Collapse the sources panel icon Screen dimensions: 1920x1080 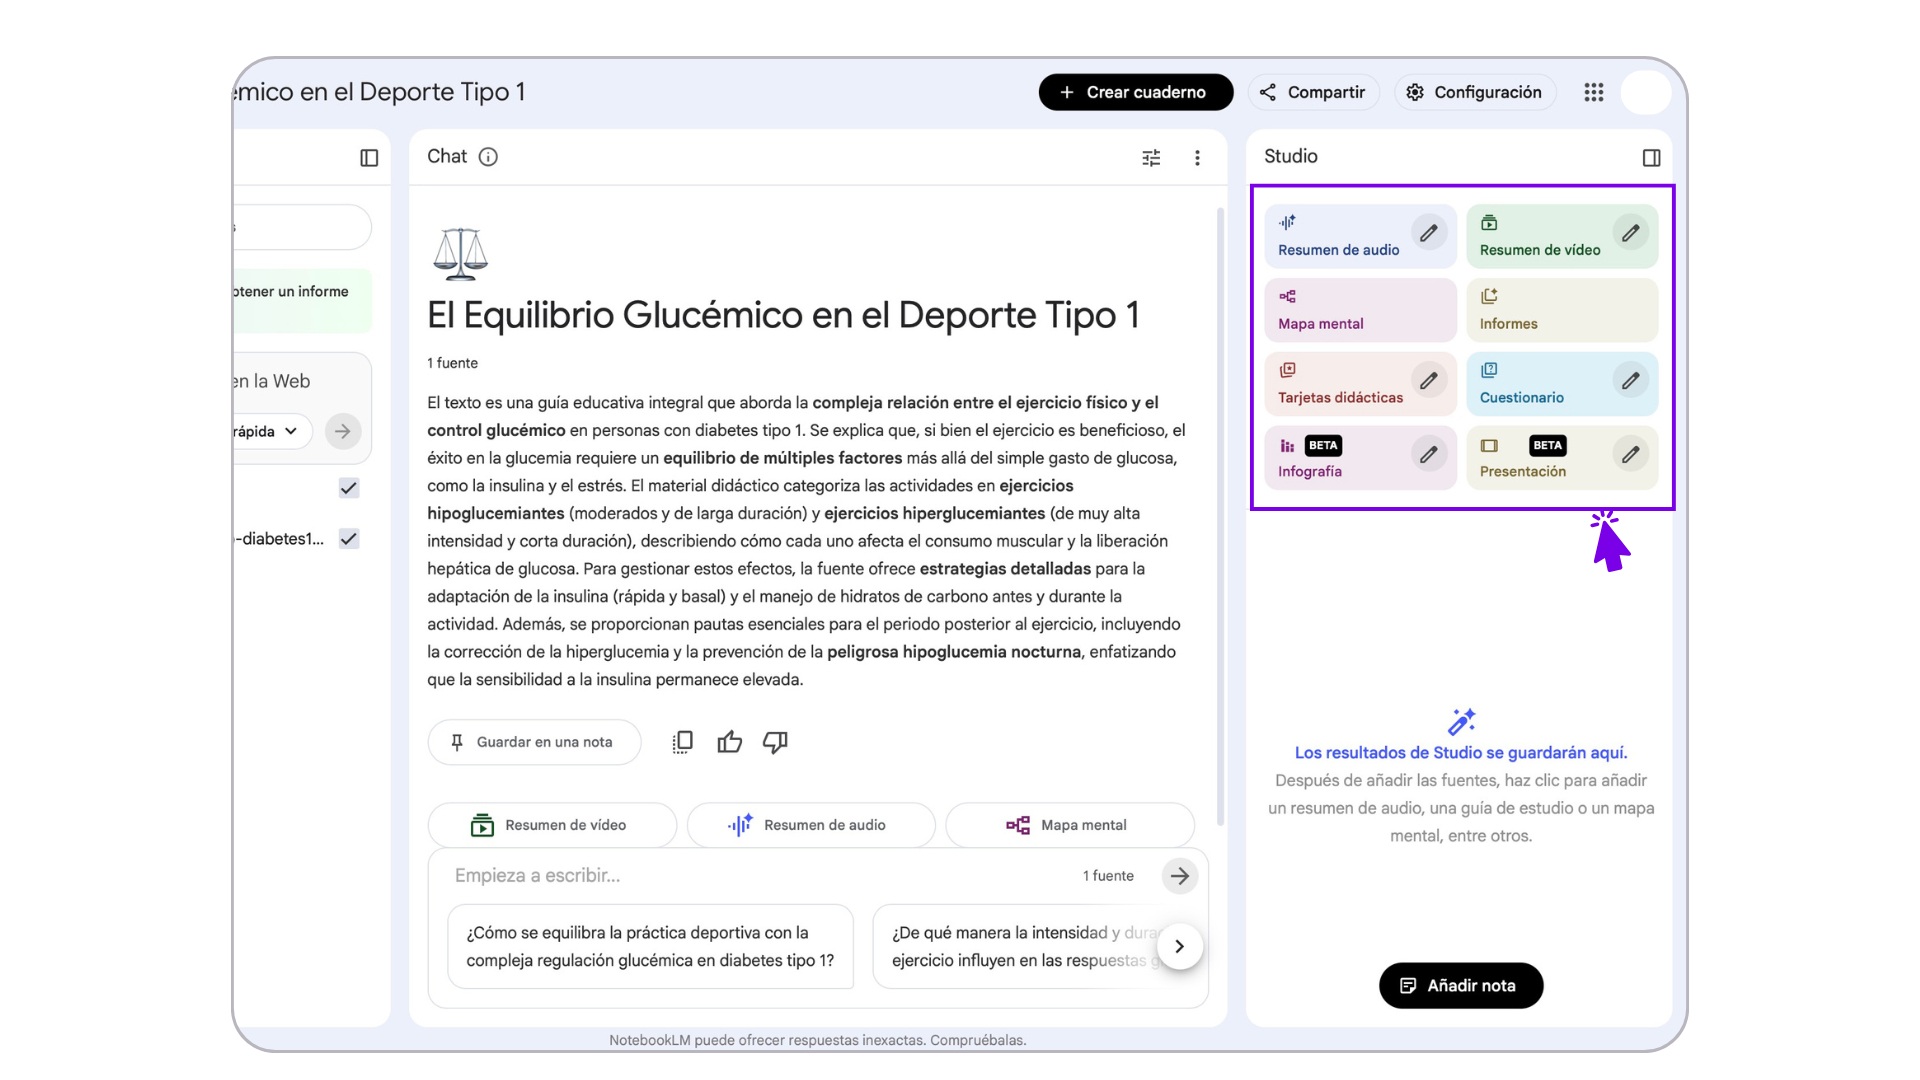point(369,157)
